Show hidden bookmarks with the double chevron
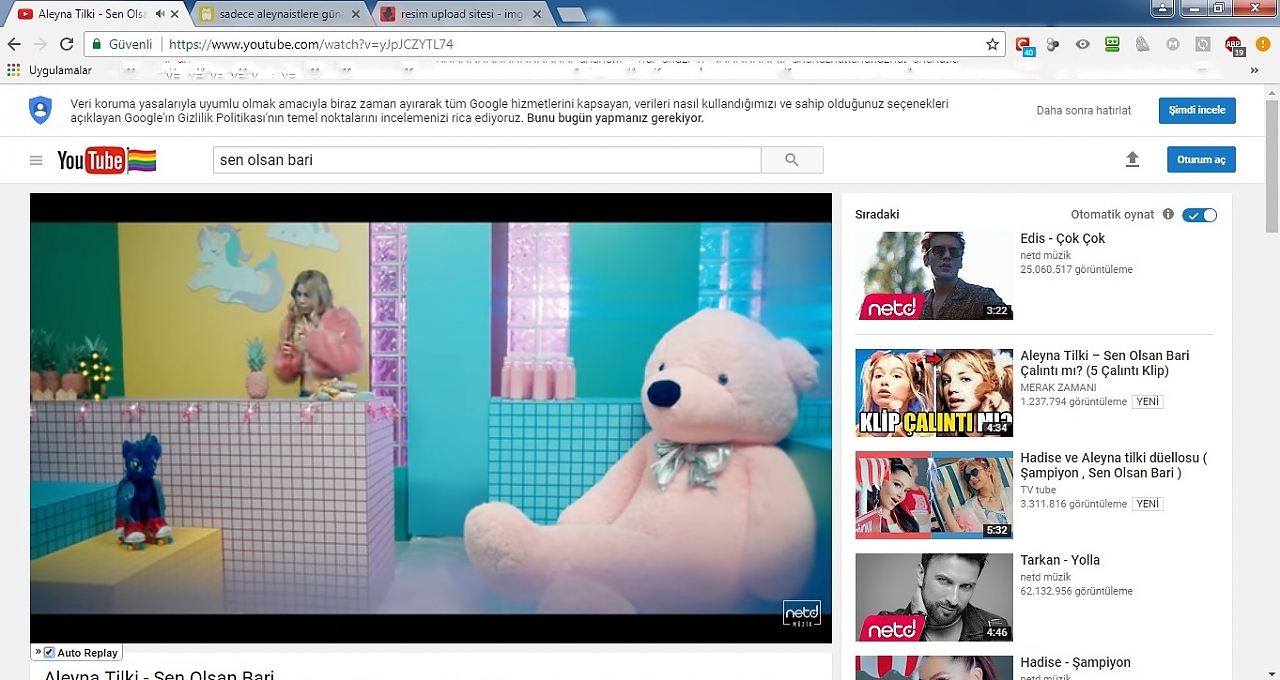Screen dimensions: 1280x680 tap(1254, 70)
